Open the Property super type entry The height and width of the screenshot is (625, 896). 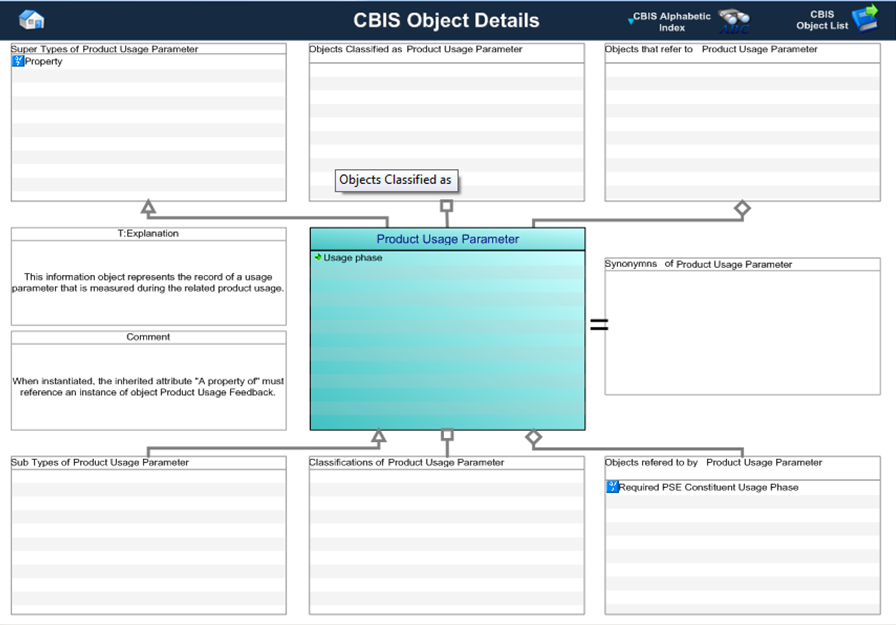[43, 61]
